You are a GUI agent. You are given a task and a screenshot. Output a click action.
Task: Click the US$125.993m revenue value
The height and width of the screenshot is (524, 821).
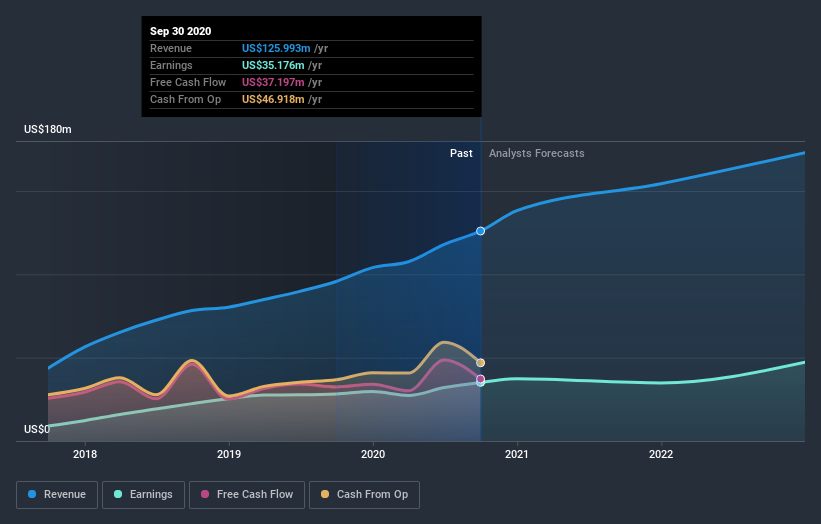(x=276, y=48)
